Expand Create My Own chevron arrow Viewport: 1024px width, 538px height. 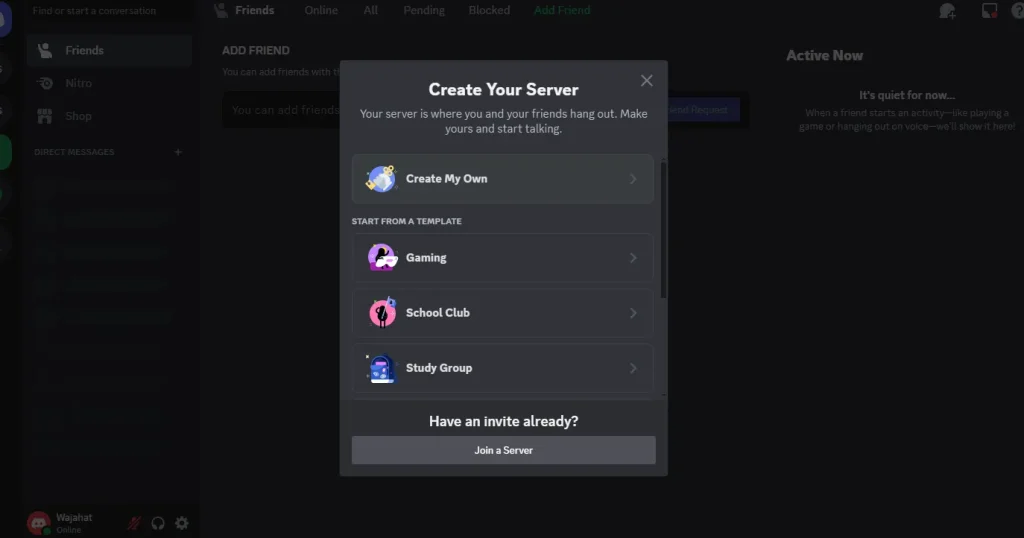633,179
